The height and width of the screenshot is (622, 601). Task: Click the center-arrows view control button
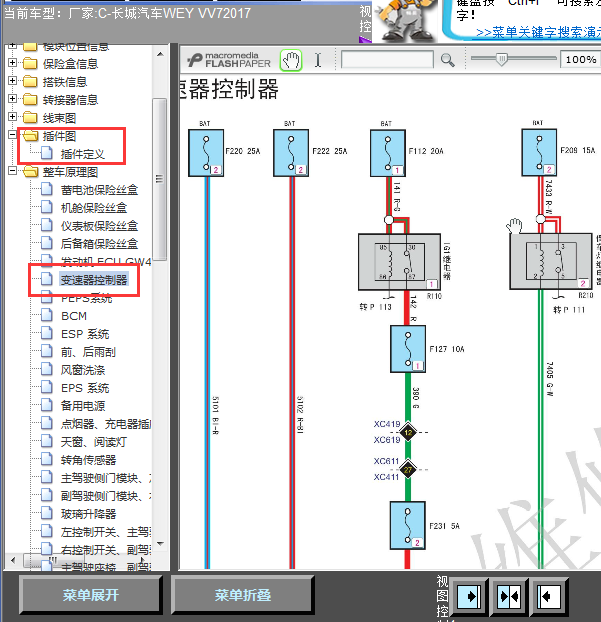click(510, 596)
